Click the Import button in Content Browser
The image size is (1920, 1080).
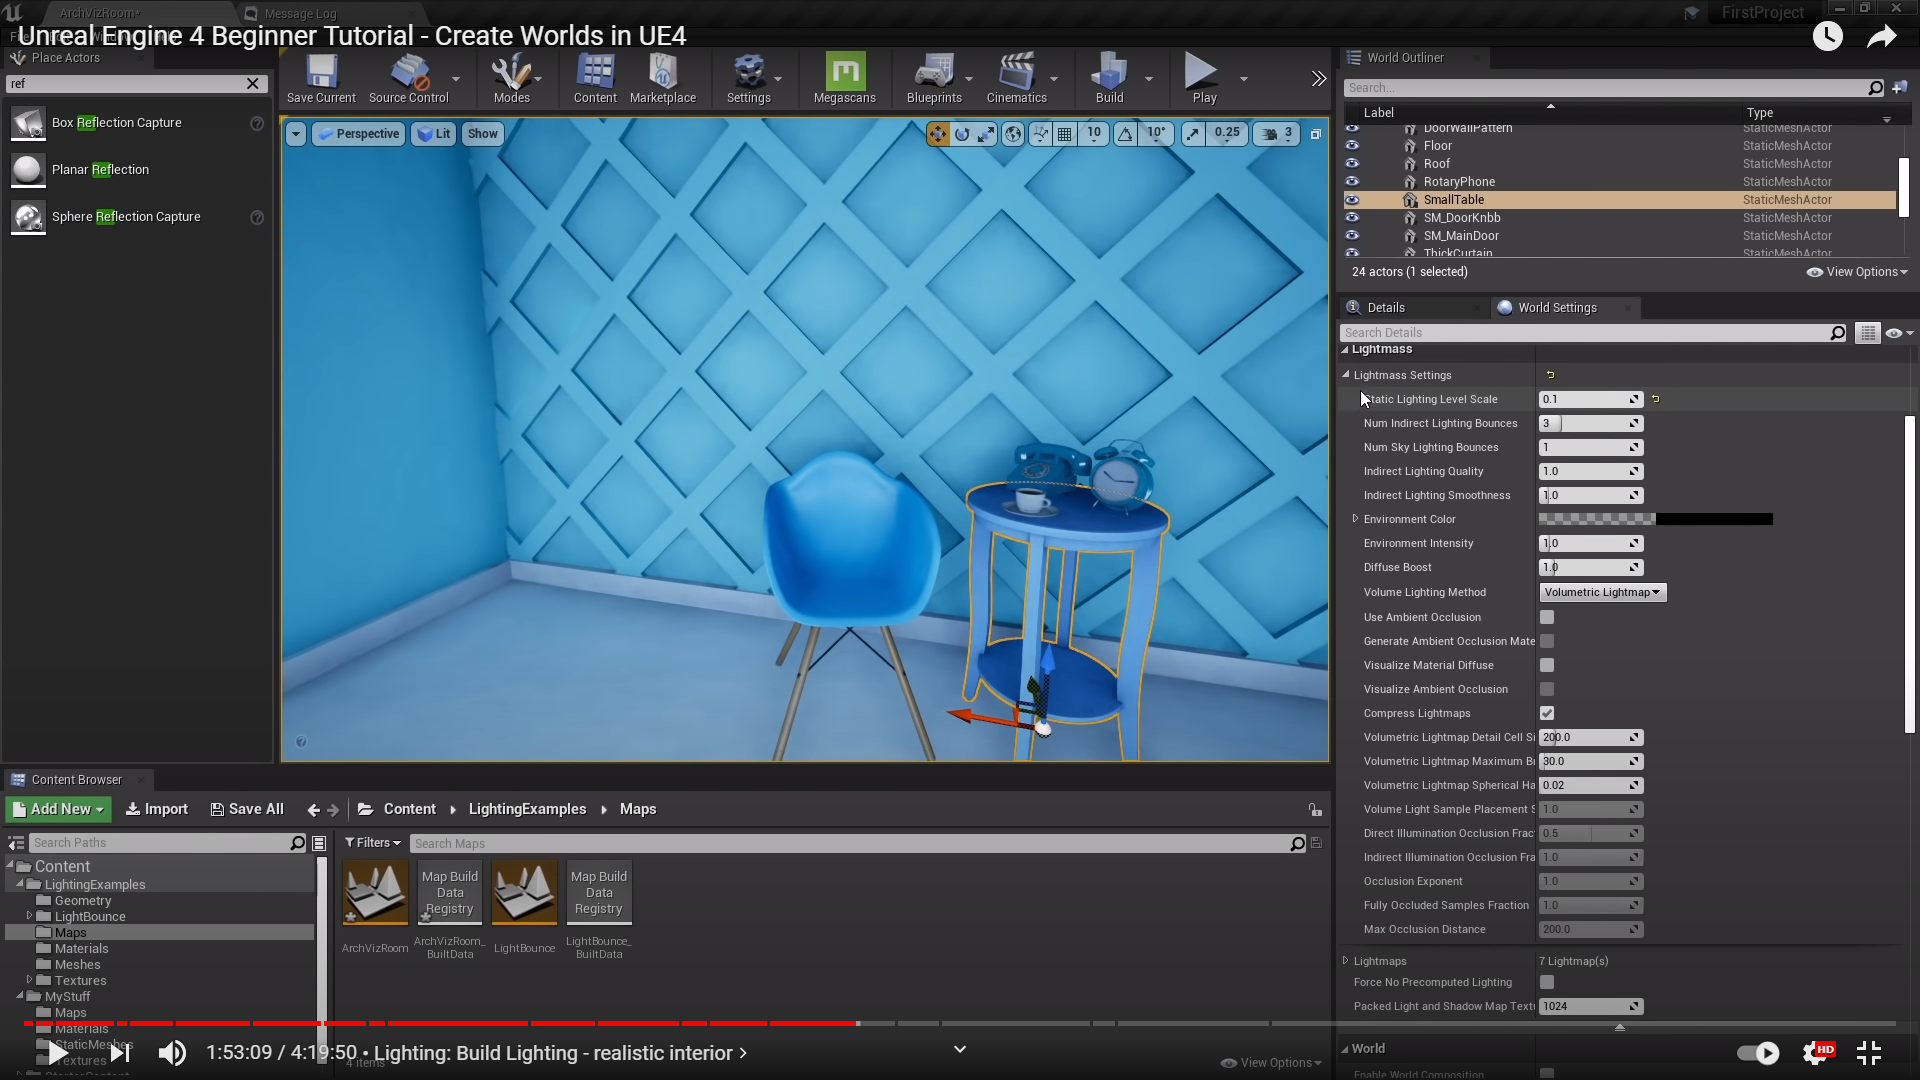(157, 809)
